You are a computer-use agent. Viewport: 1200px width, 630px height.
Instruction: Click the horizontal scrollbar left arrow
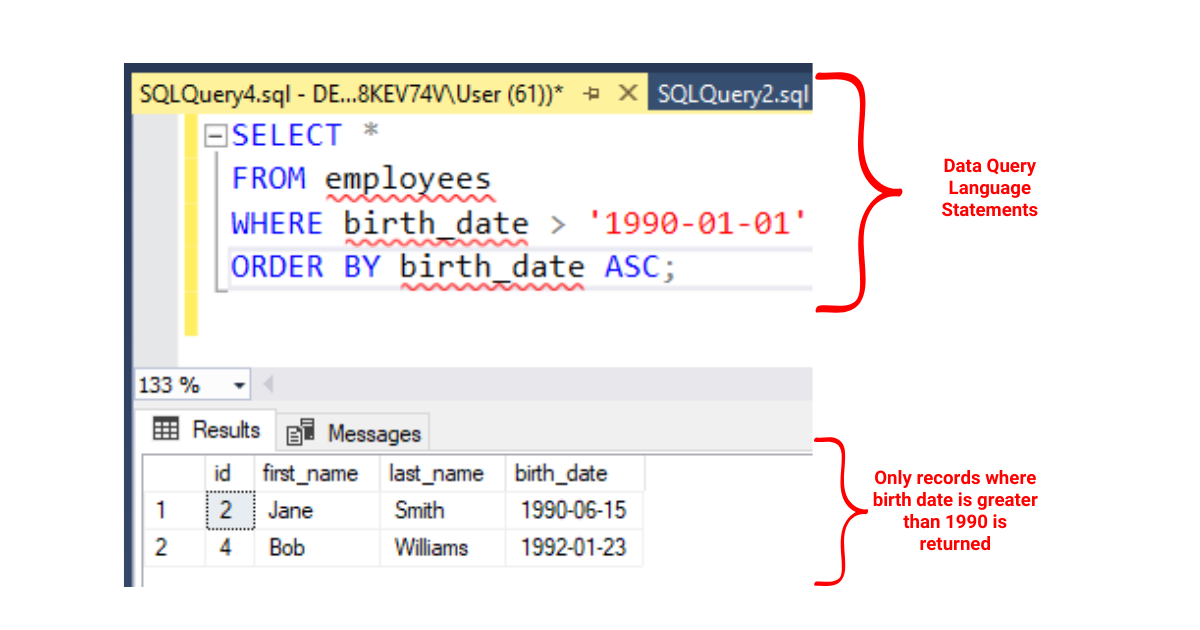click(x=268, y=385)
